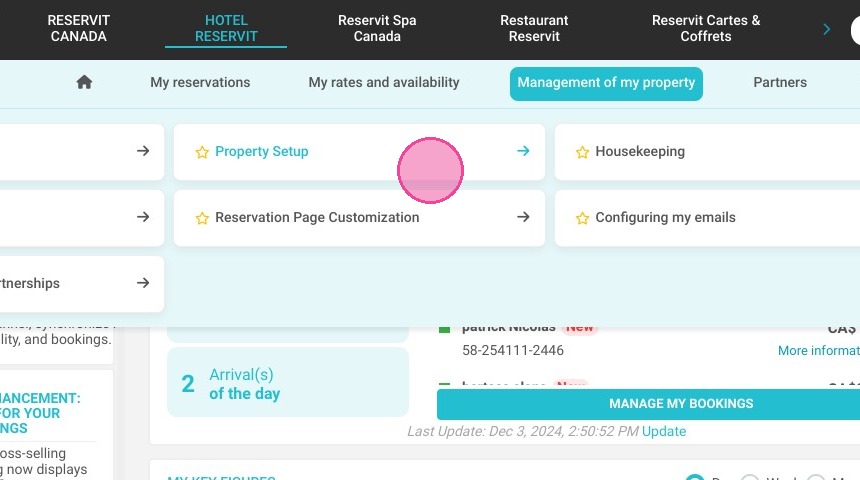Open Management of my property menu
This screenshot has height=480, width=860.
tap(606, 83)
